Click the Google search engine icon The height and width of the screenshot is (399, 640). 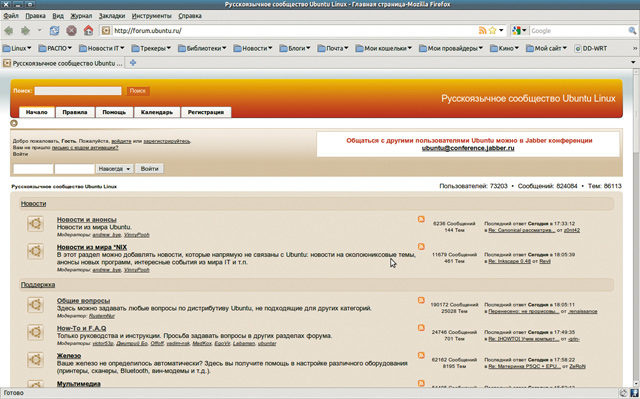[x=516, y=31]
